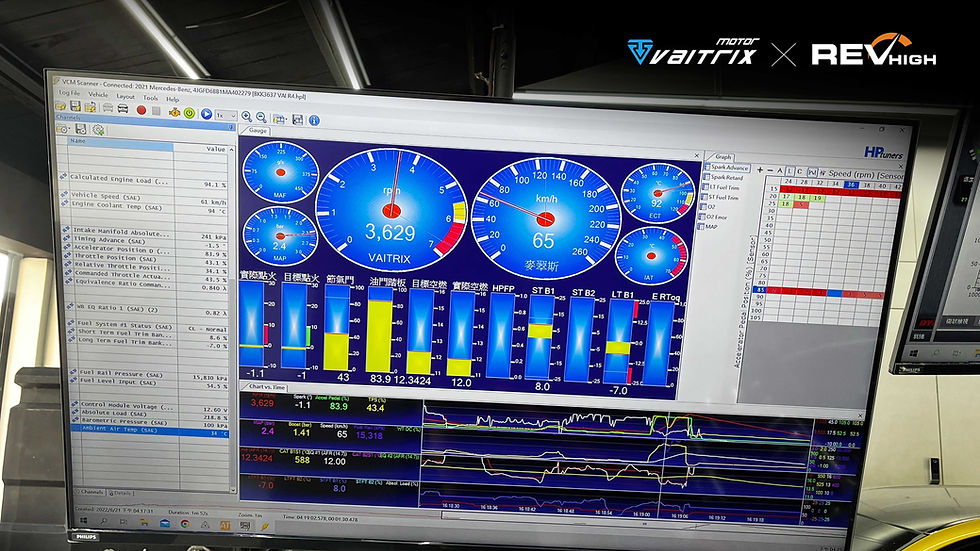
Task: Open File Explorer from the taskbar
Action: coord(144,522)
